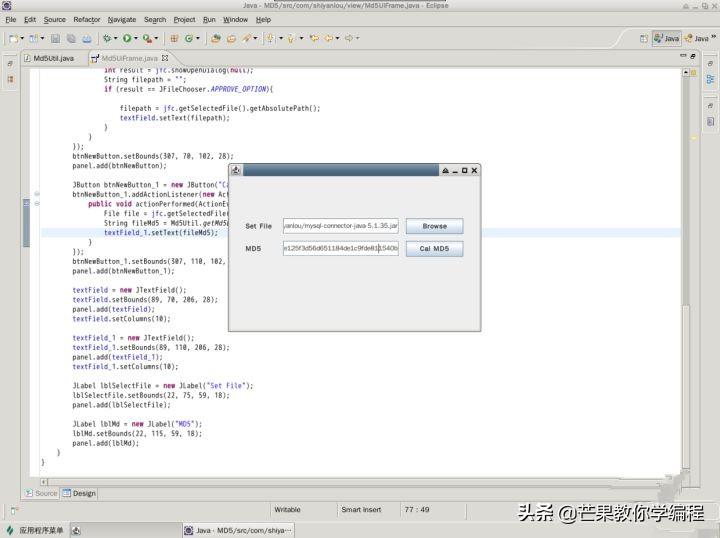The image size is (720, 538).
Task: Expand the External Tools dropdown arrow
Action: point(156,39)
